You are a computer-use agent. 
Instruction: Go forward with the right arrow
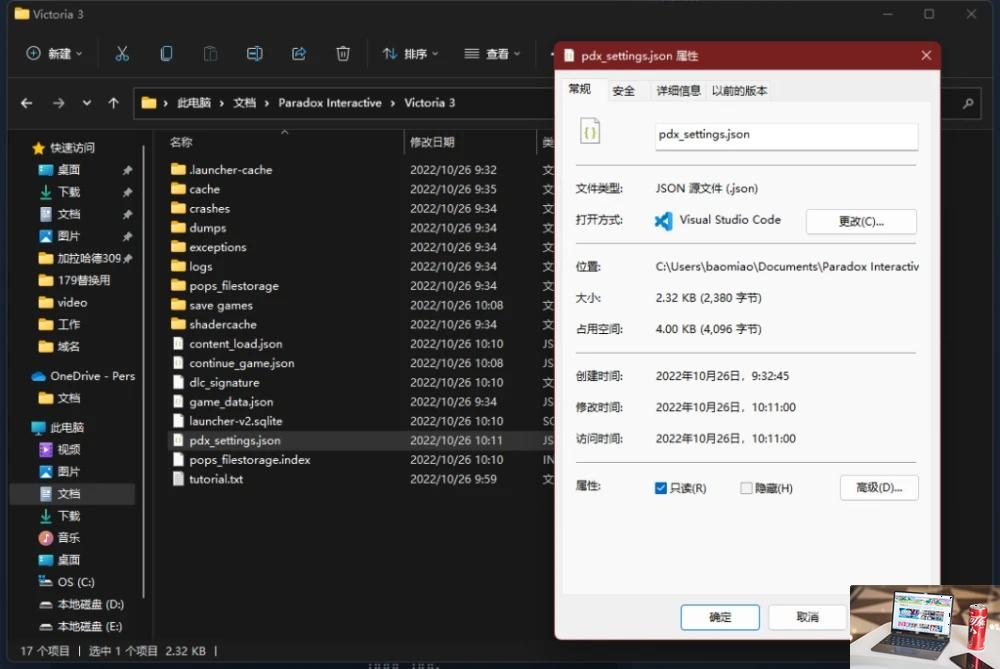click(x=59, y=103)
